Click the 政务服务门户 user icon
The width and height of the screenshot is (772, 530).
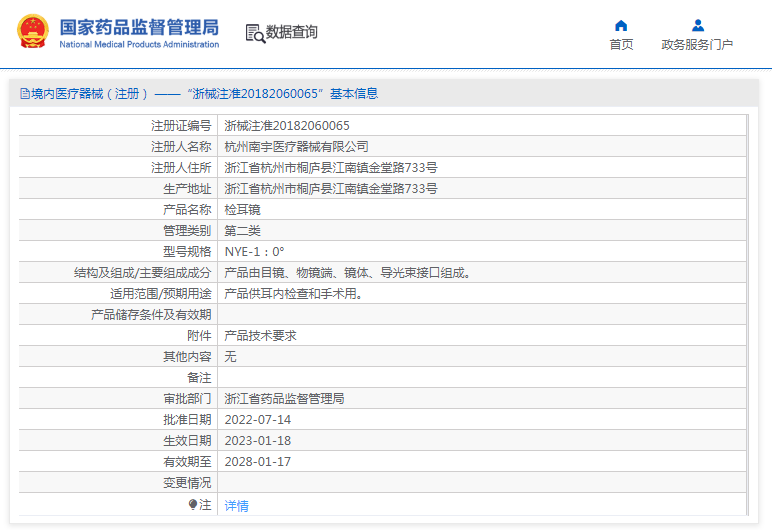point(698,25)
